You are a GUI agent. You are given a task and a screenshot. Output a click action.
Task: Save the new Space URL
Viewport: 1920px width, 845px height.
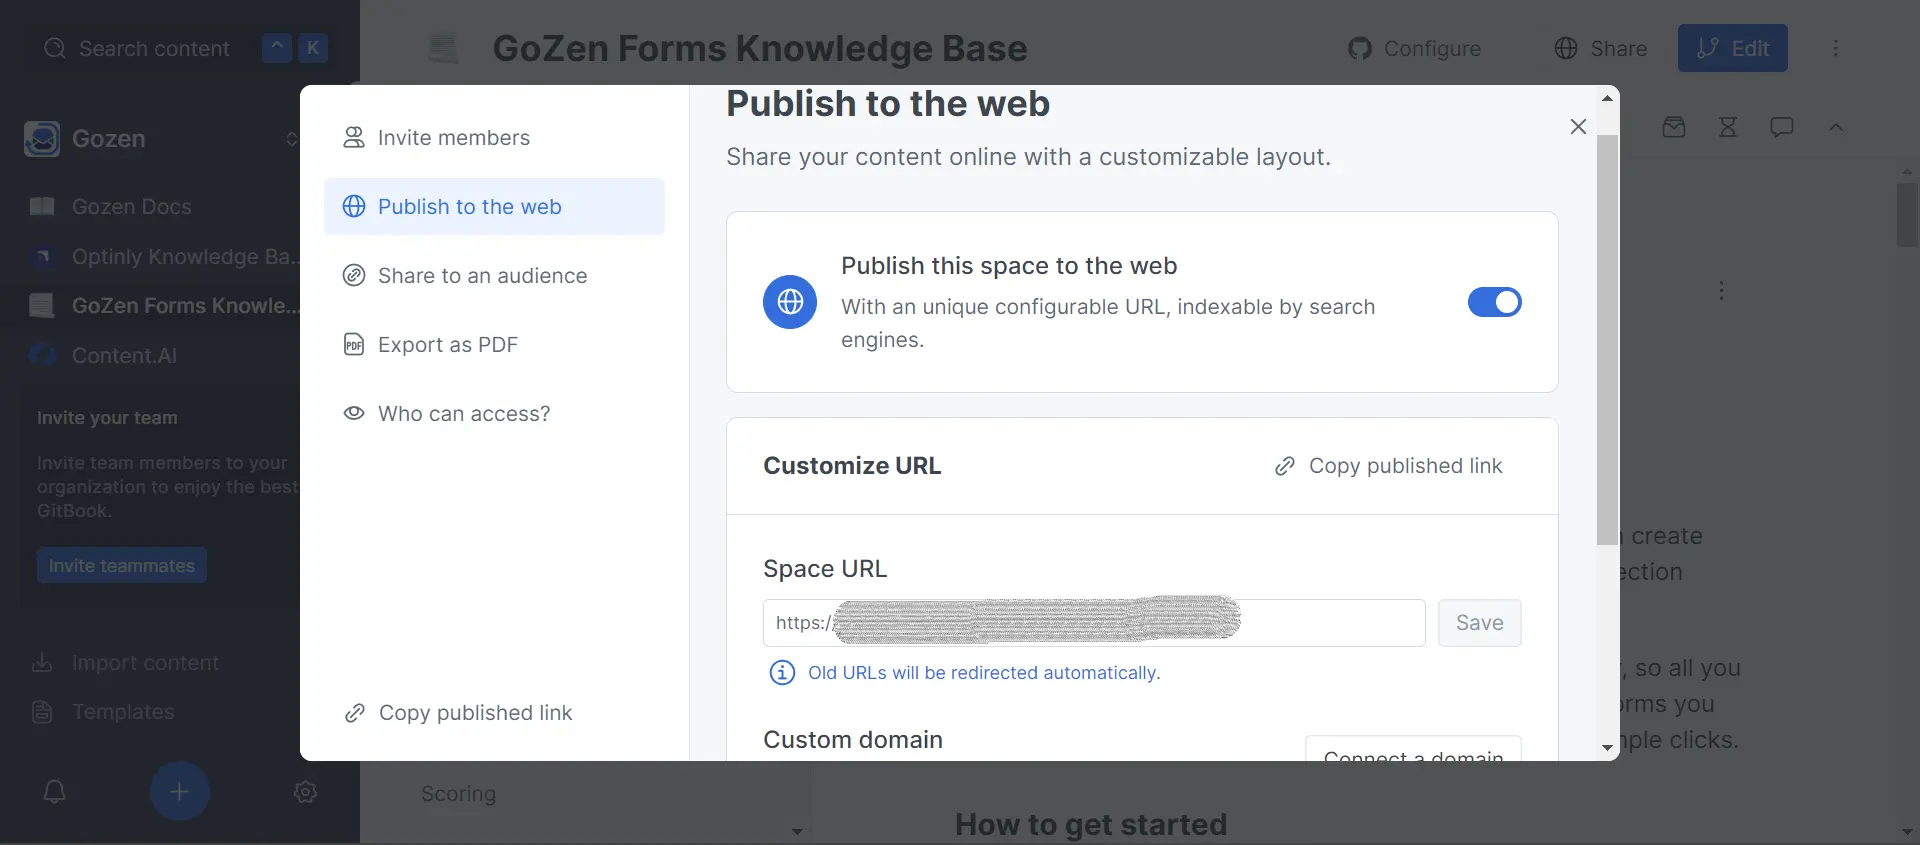1479,622
